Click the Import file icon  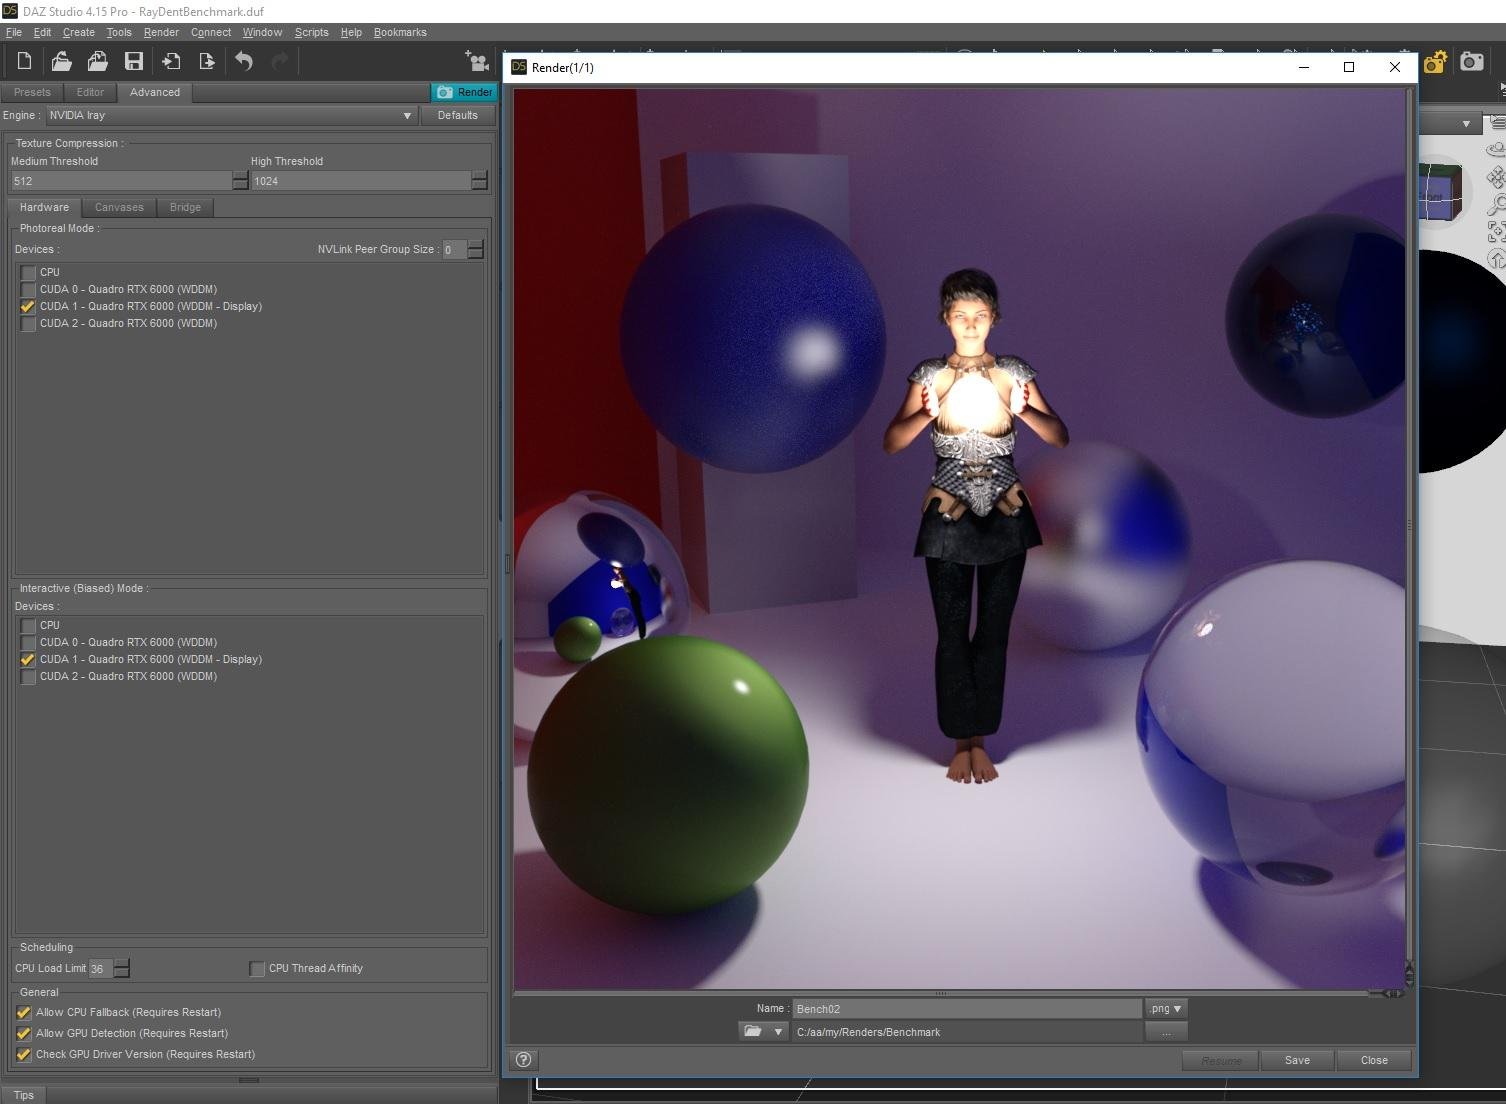click(171, 61)
